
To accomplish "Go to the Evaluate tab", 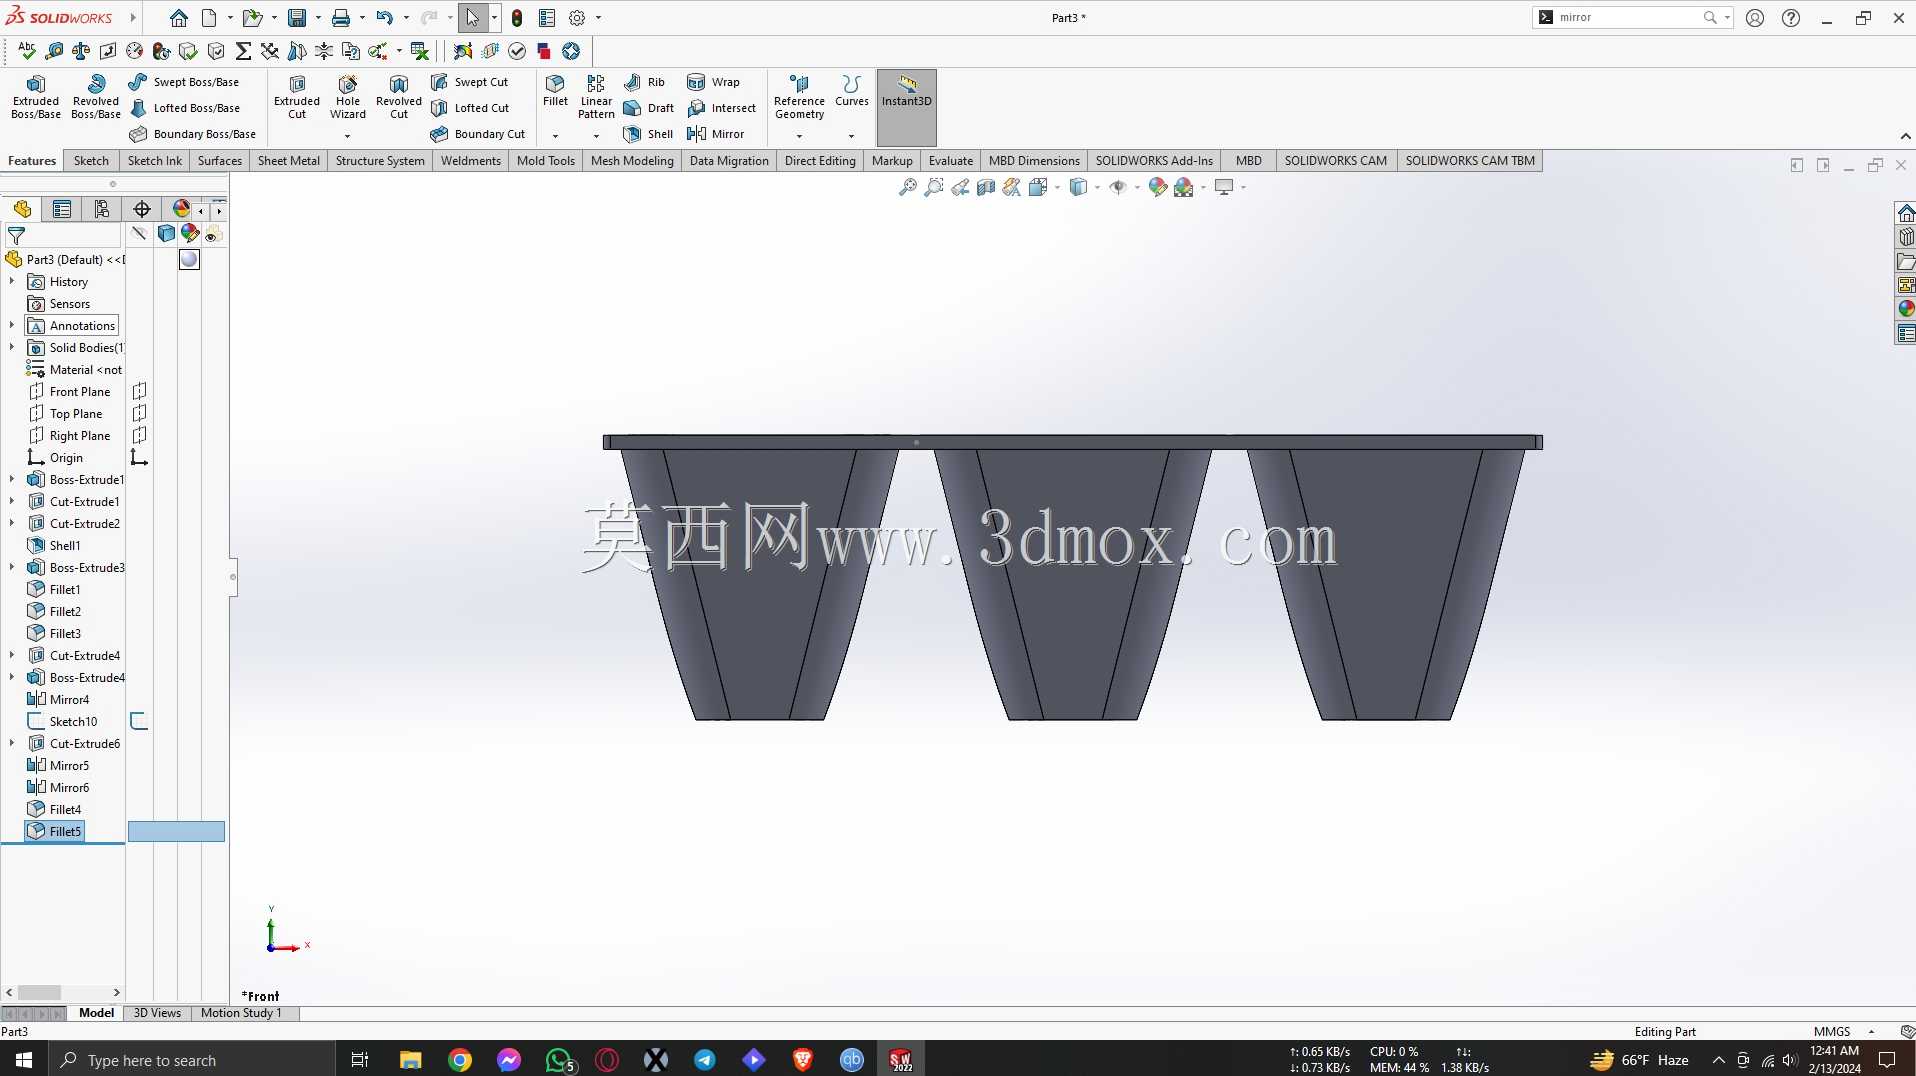I will pyautogui.click(x=951, y=161).
